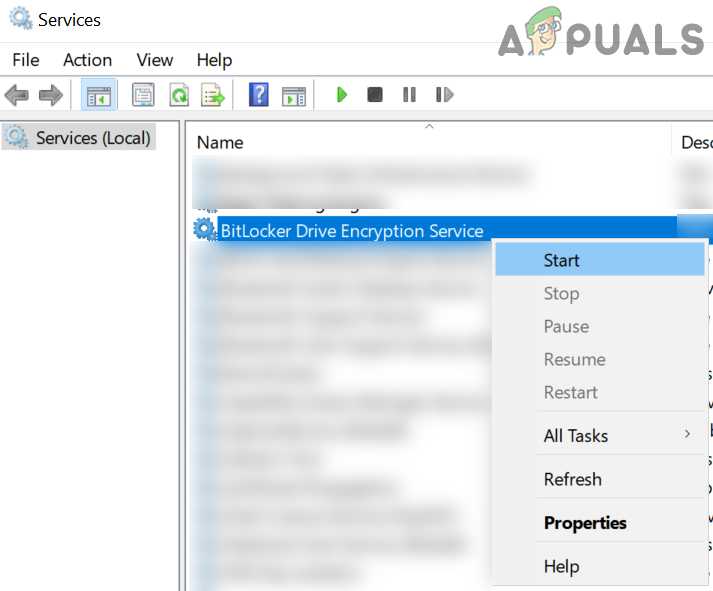Image resolution: width=713 pixels, height=591 pixels.
Task: Open the Action menu
Action: [87, 60]
